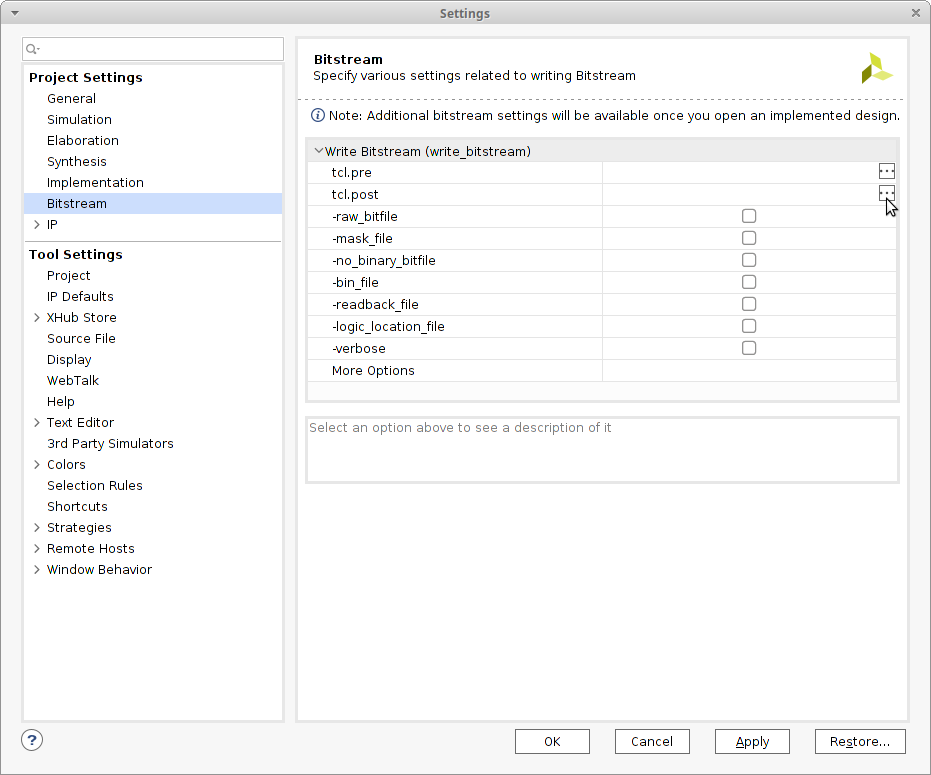Click the search magnifier icon
Image resolution: width=931 pixels, height=775 pixels.
click(x=32, y=49)
